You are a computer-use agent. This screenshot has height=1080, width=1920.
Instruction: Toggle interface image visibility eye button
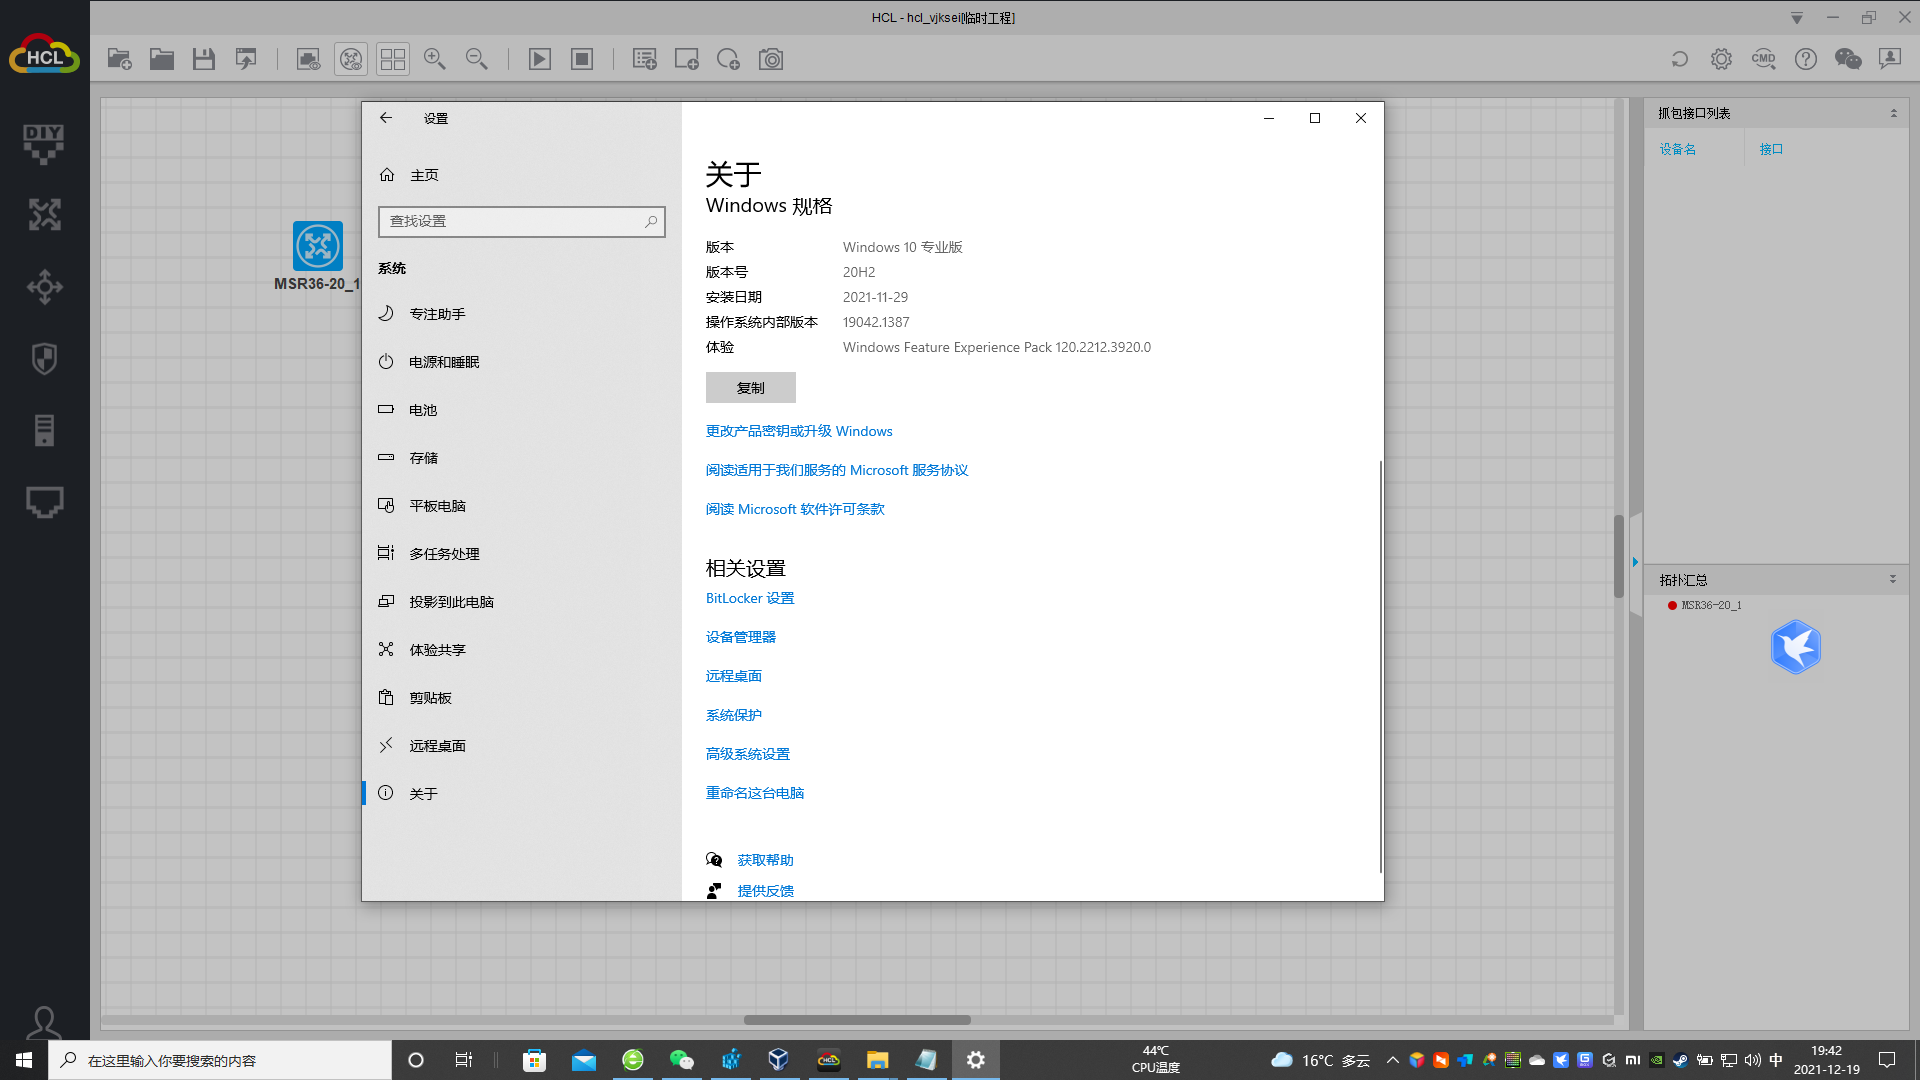coord(308,59)
